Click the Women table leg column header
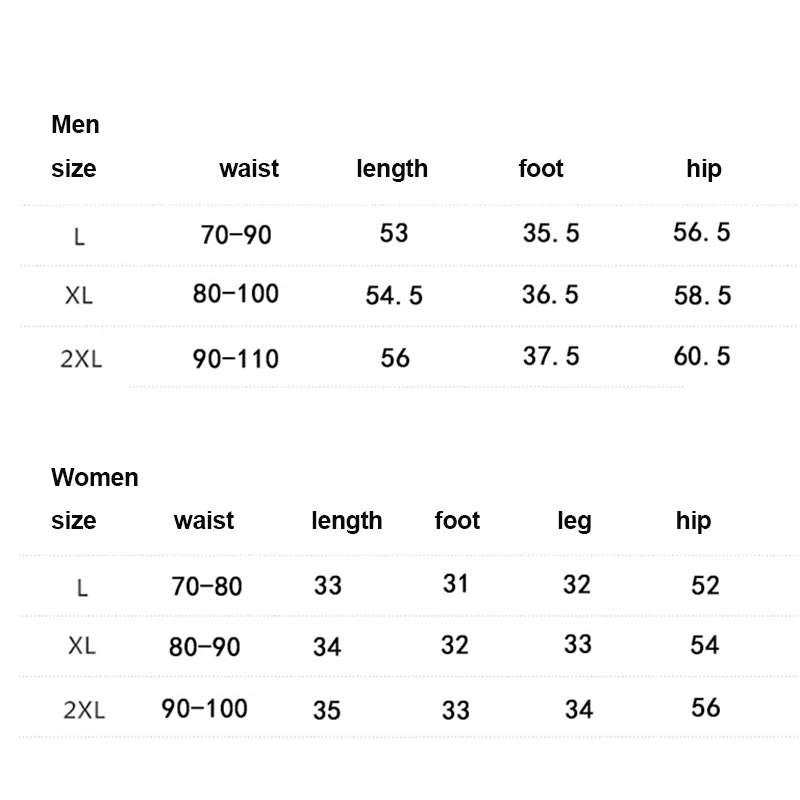 point(574,521)
